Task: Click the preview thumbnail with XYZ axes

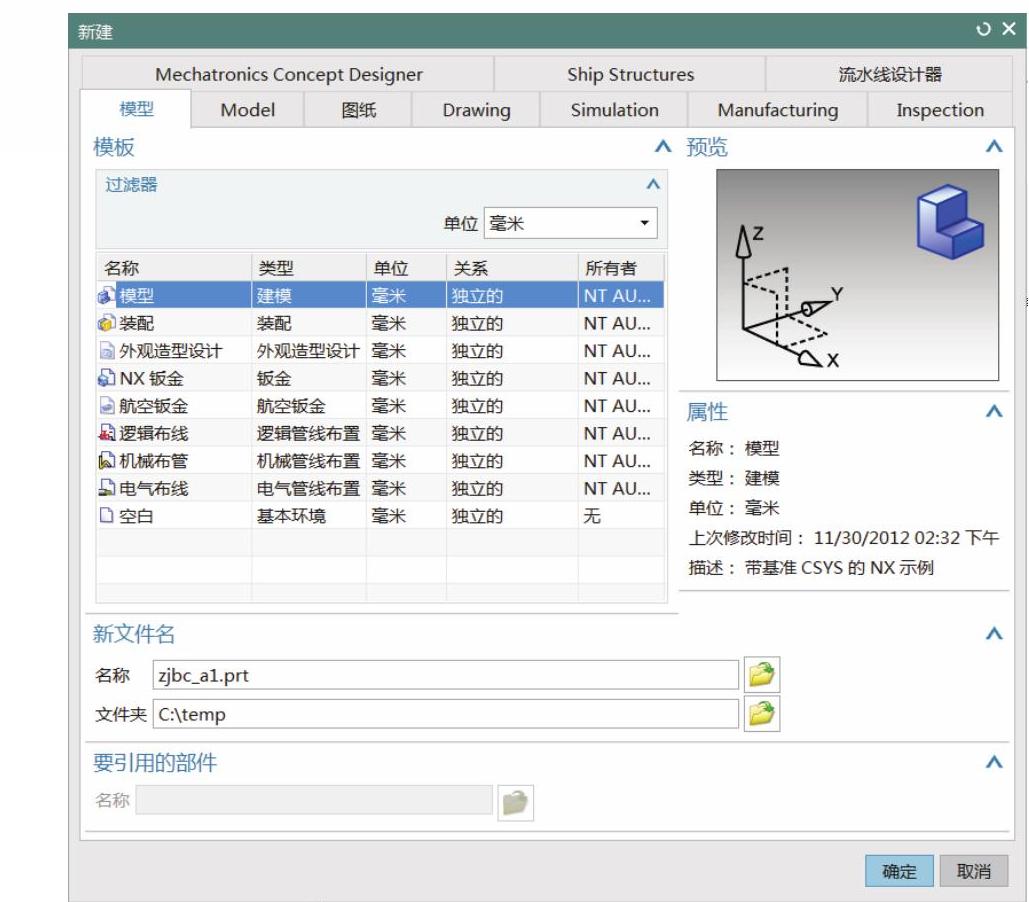Action: 857,275
